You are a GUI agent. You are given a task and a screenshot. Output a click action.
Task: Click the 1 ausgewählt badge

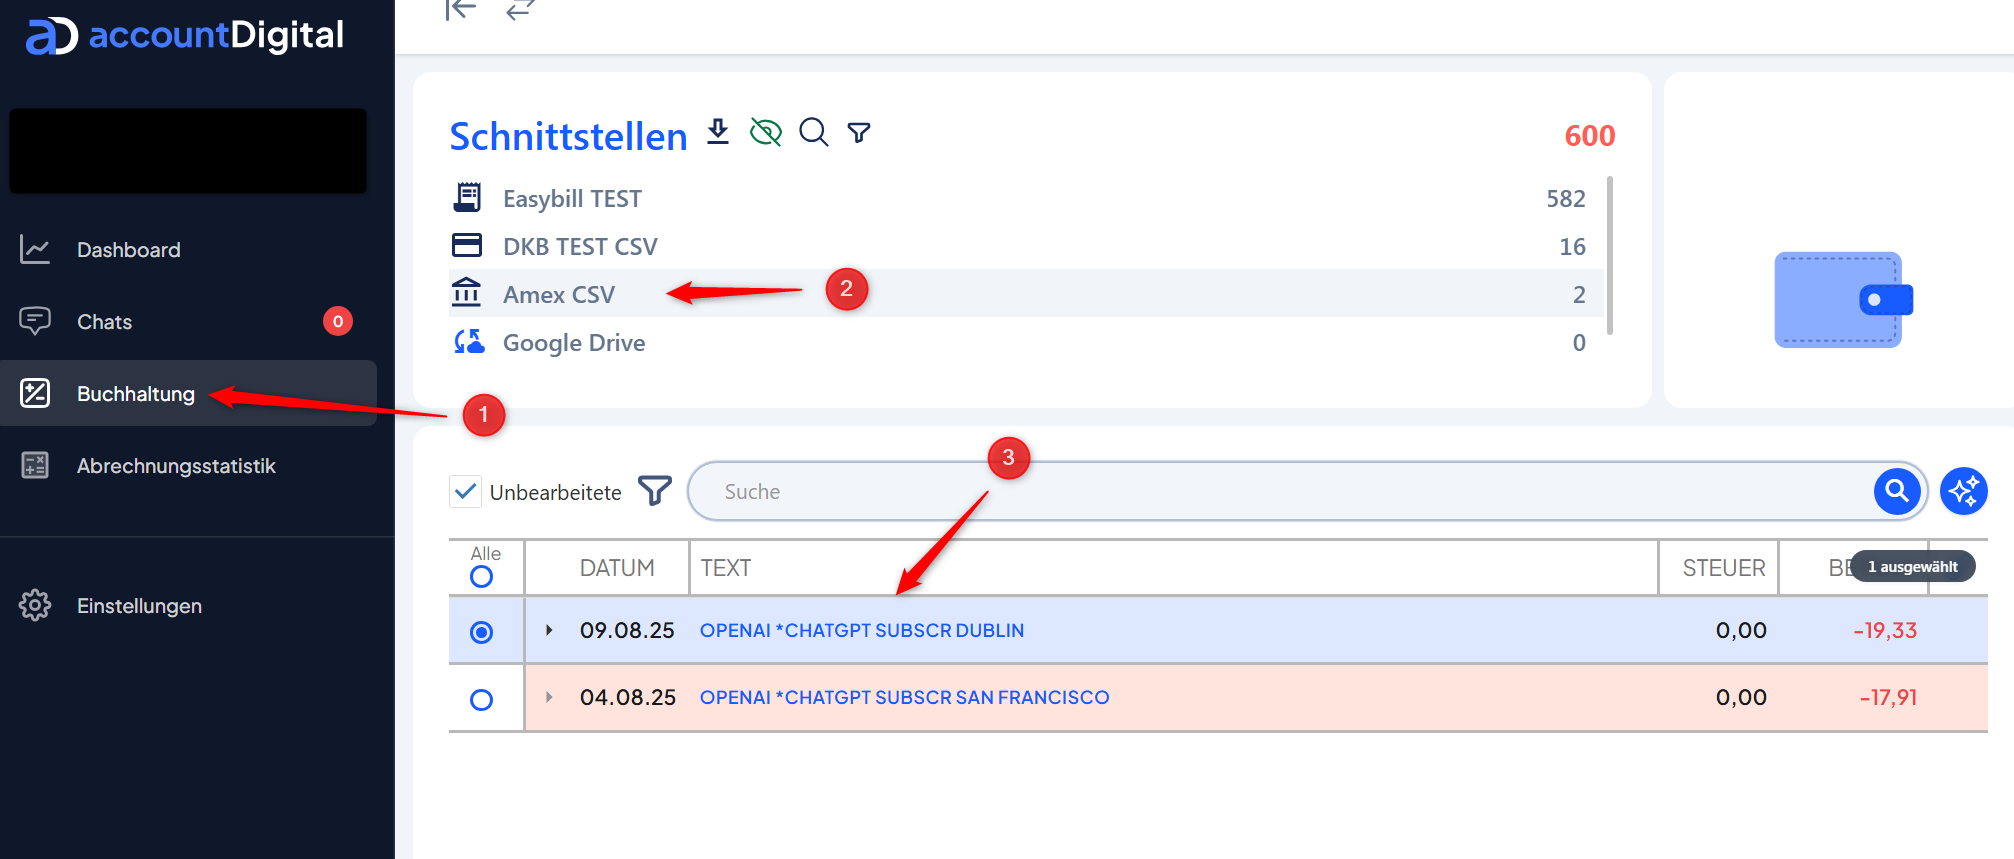(1912, 566)
